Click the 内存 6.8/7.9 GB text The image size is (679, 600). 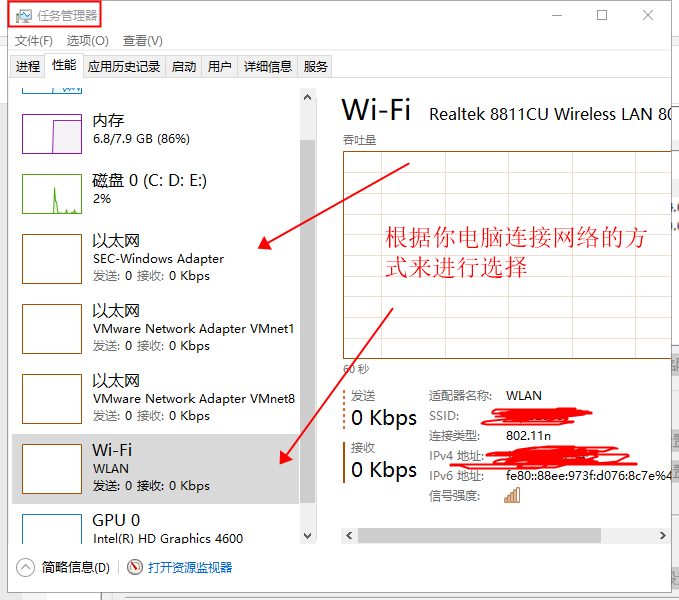pos(141,139)
